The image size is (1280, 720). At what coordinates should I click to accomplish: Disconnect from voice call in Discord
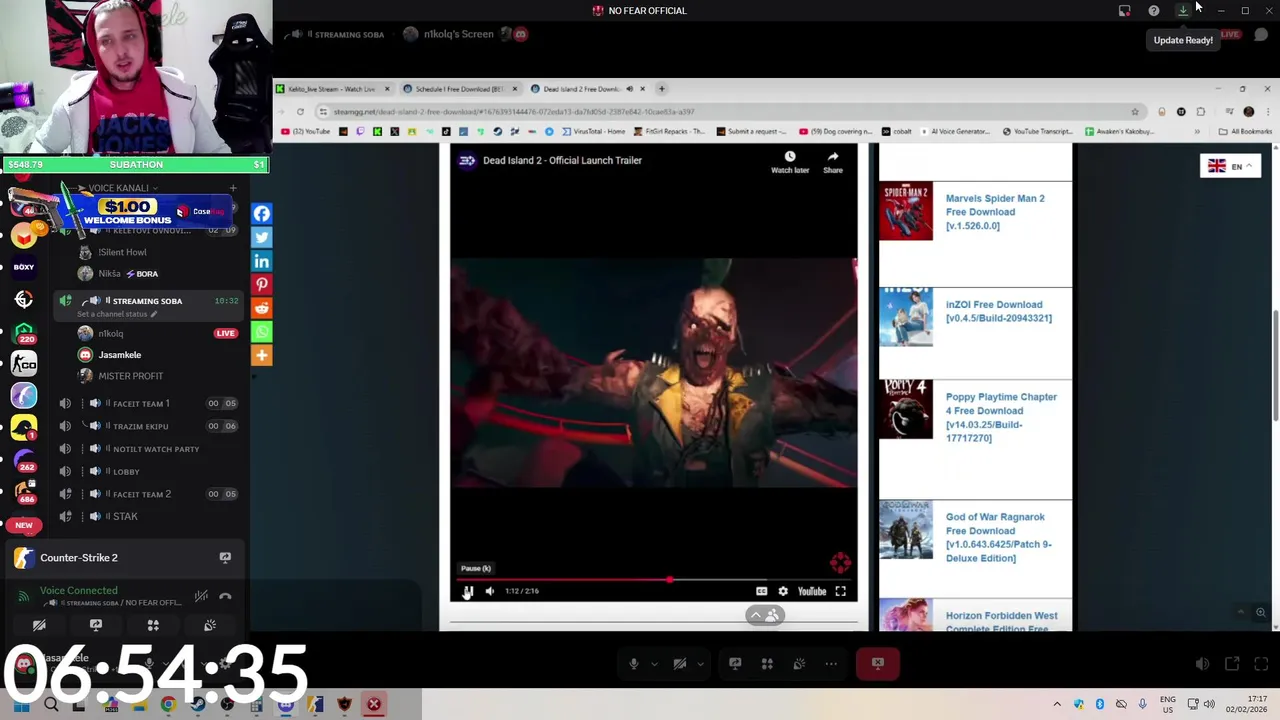tap(225, 596)
